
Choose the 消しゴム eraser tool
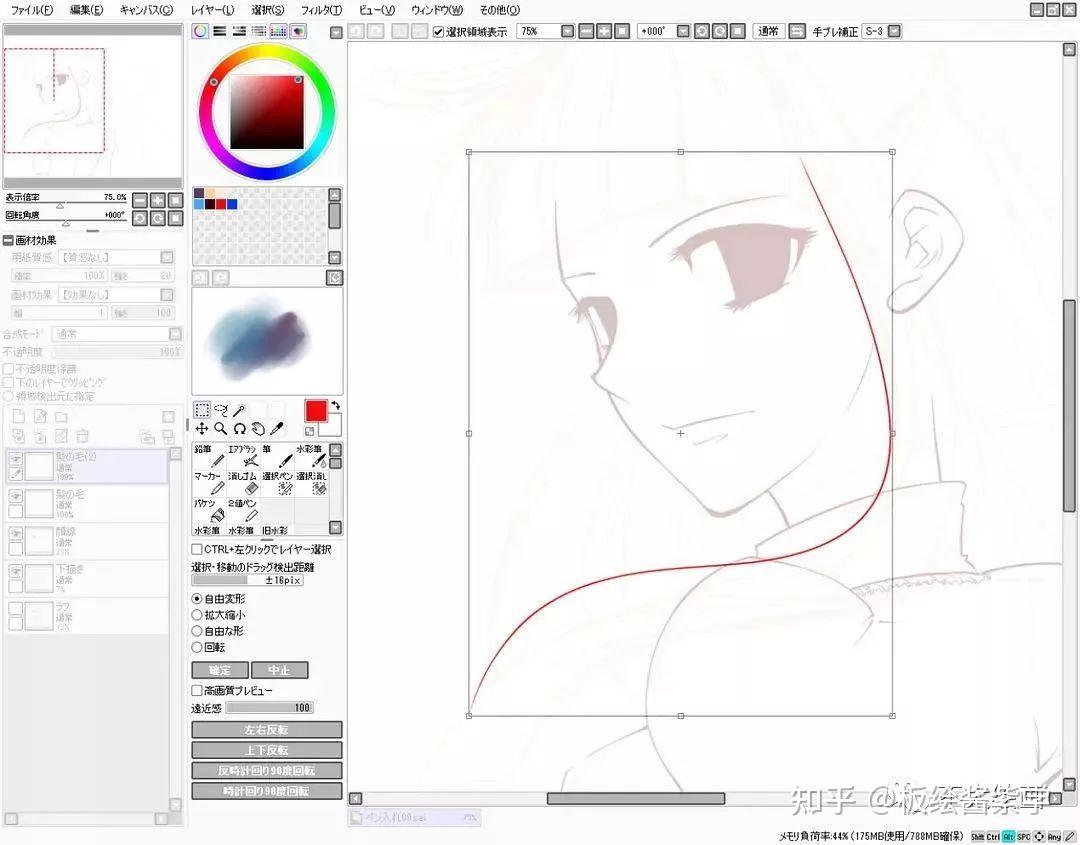pos(243,483)
